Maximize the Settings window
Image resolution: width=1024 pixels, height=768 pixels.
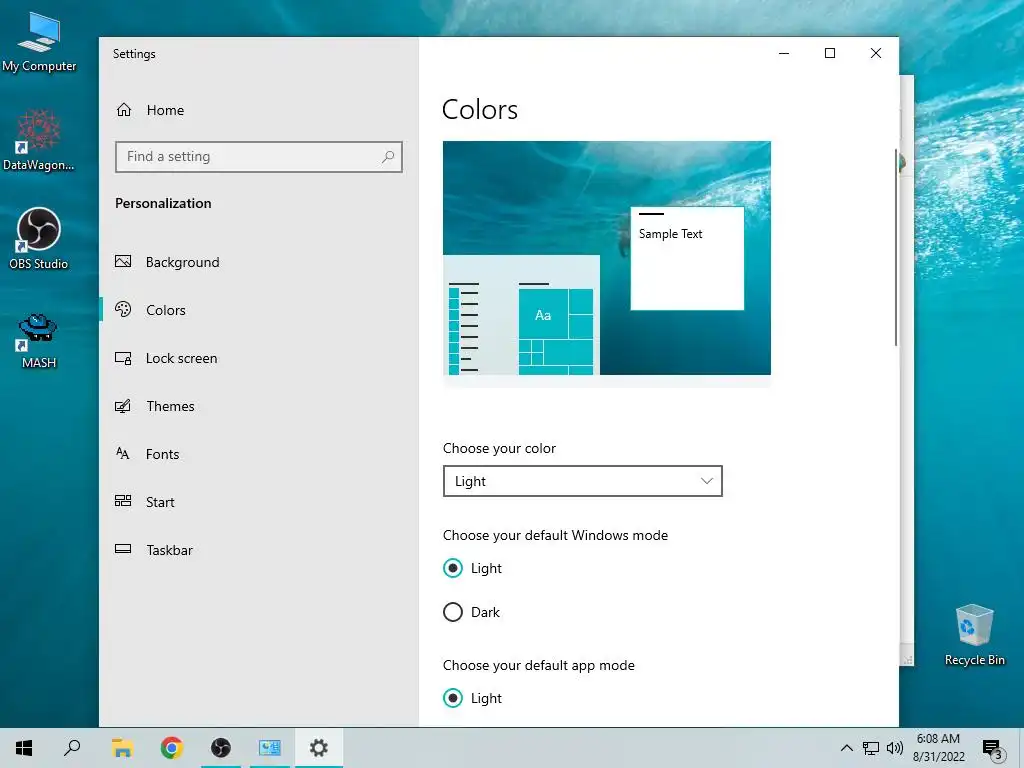830,53
